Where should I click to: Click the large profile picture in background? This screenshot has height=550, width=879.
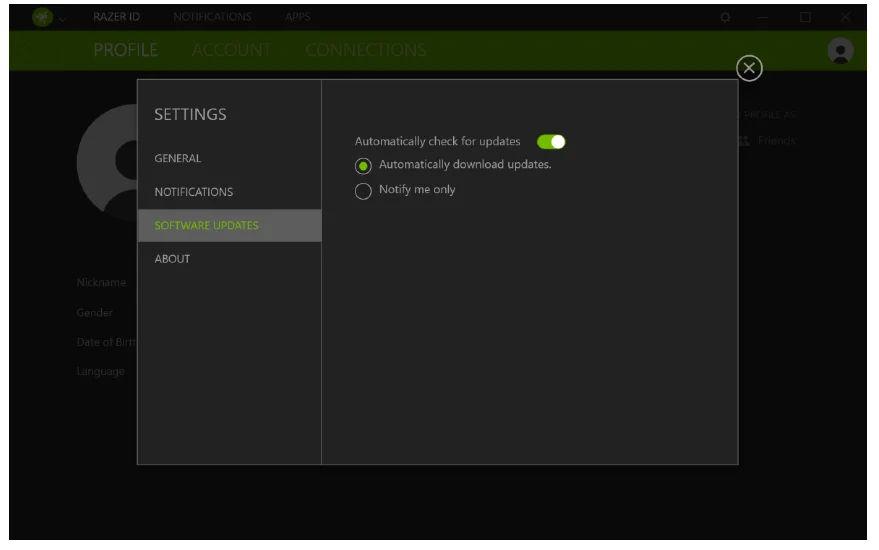coord(107,161)
